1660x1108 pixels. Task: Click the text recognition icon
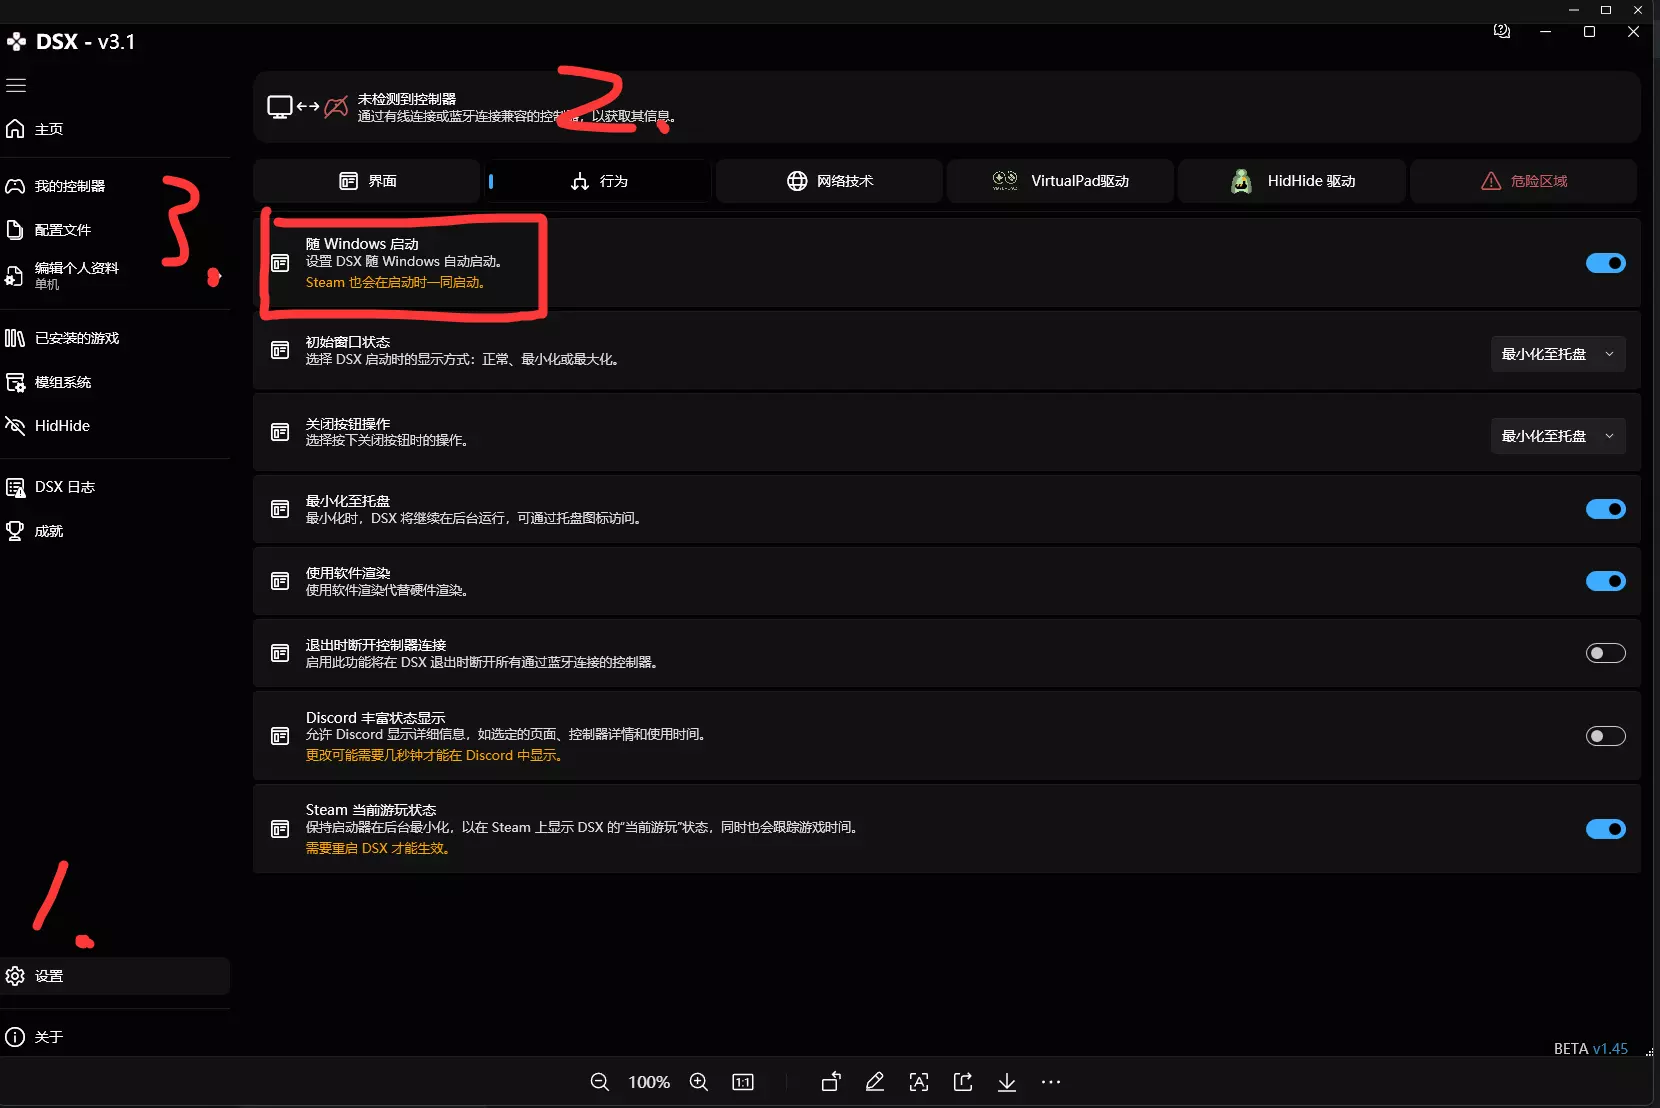919,1082
